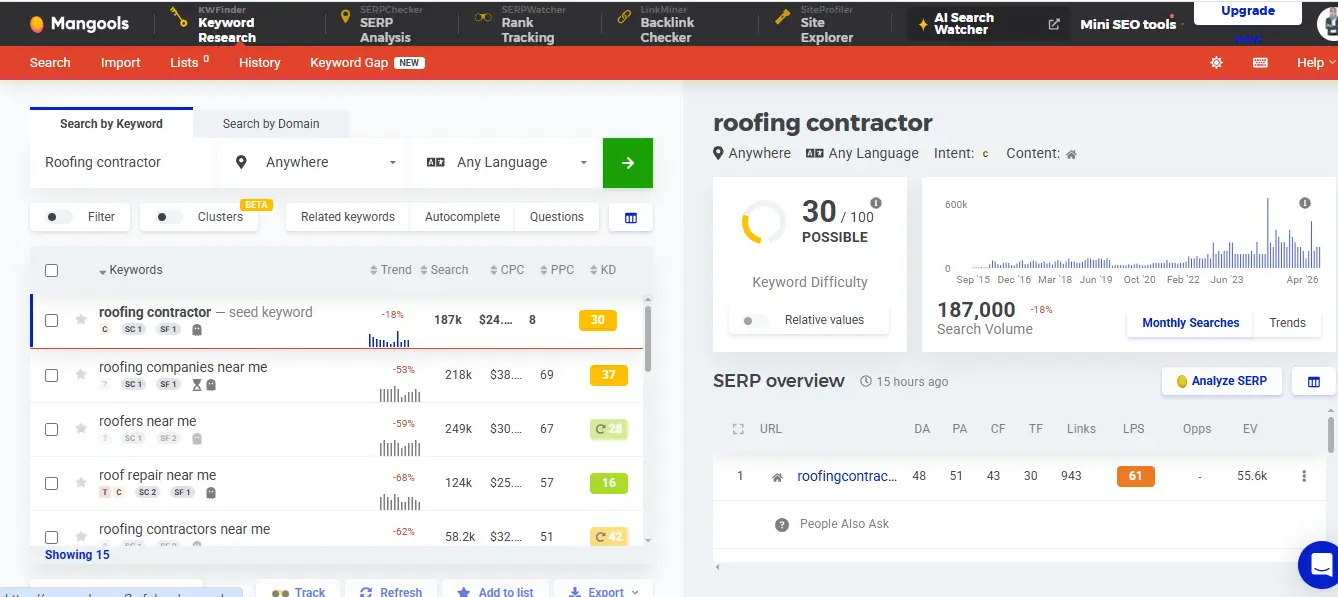Check the roofing contractors near me checkbox

tap(52, 537)
